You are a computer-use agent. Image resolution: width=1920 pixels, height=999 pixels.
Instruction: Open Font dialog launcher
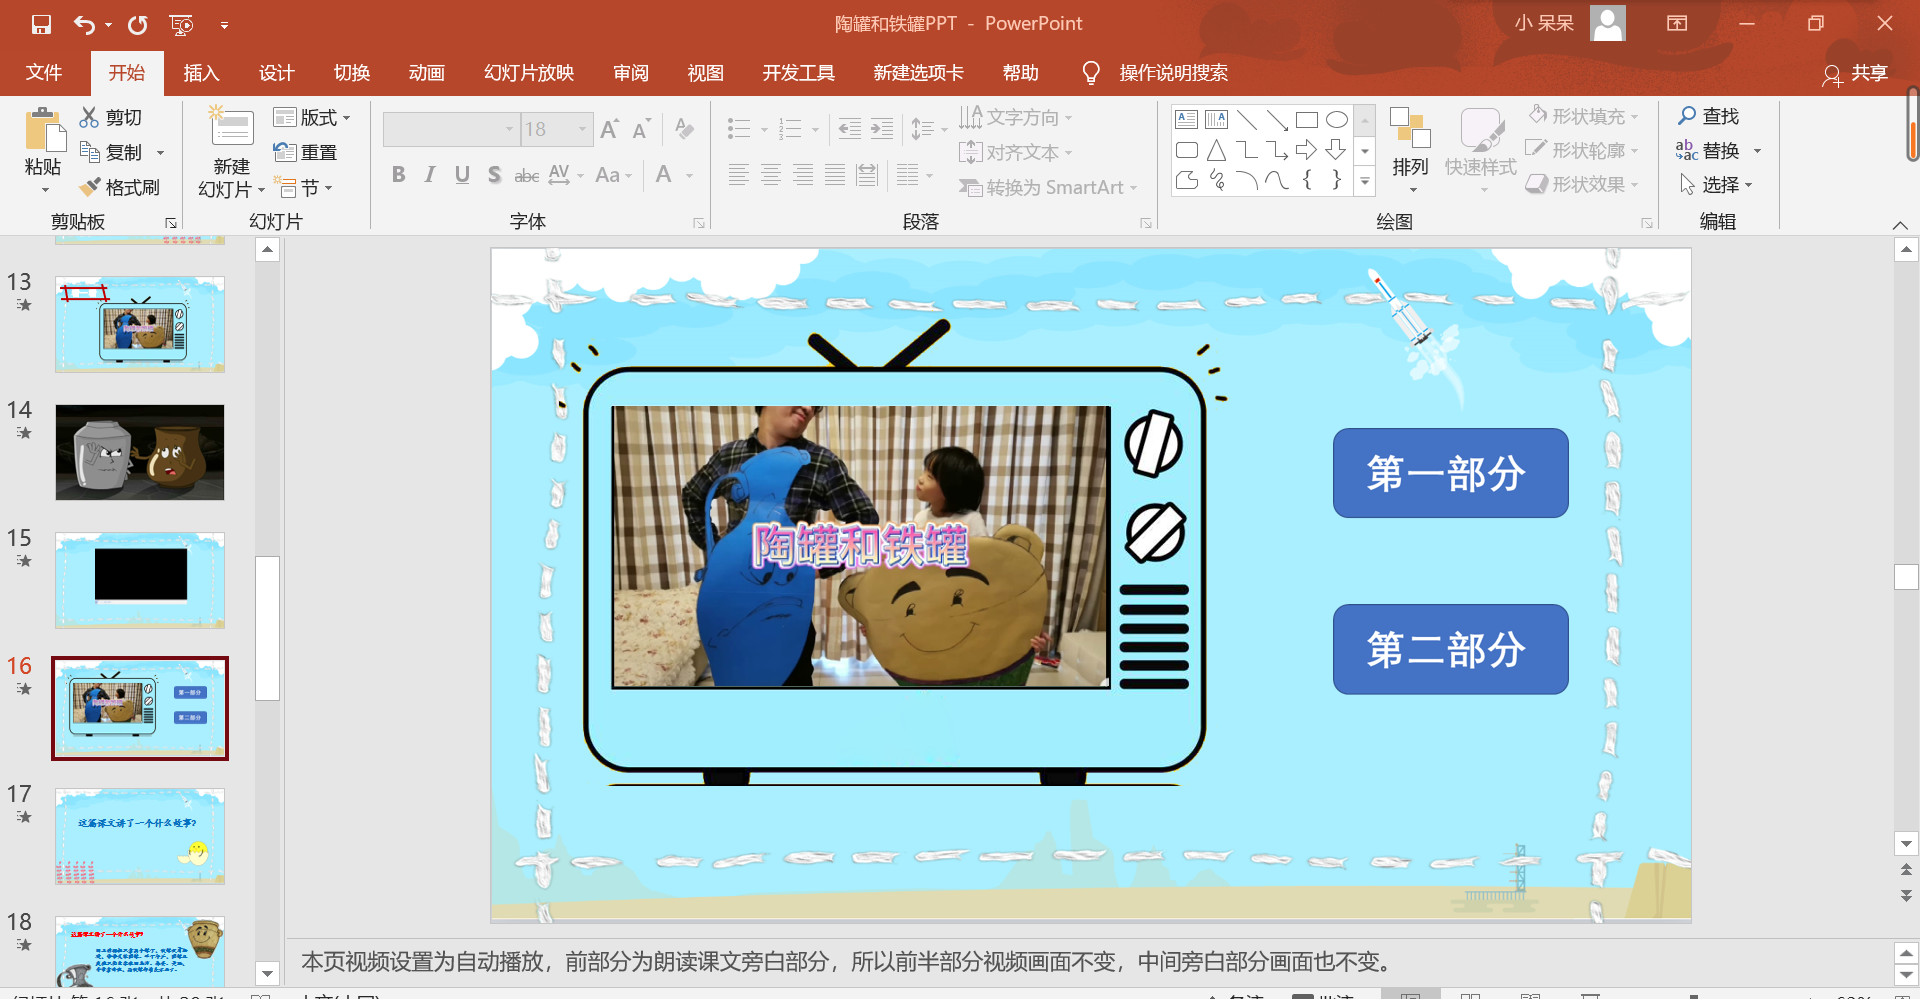(x=699, y=223)
